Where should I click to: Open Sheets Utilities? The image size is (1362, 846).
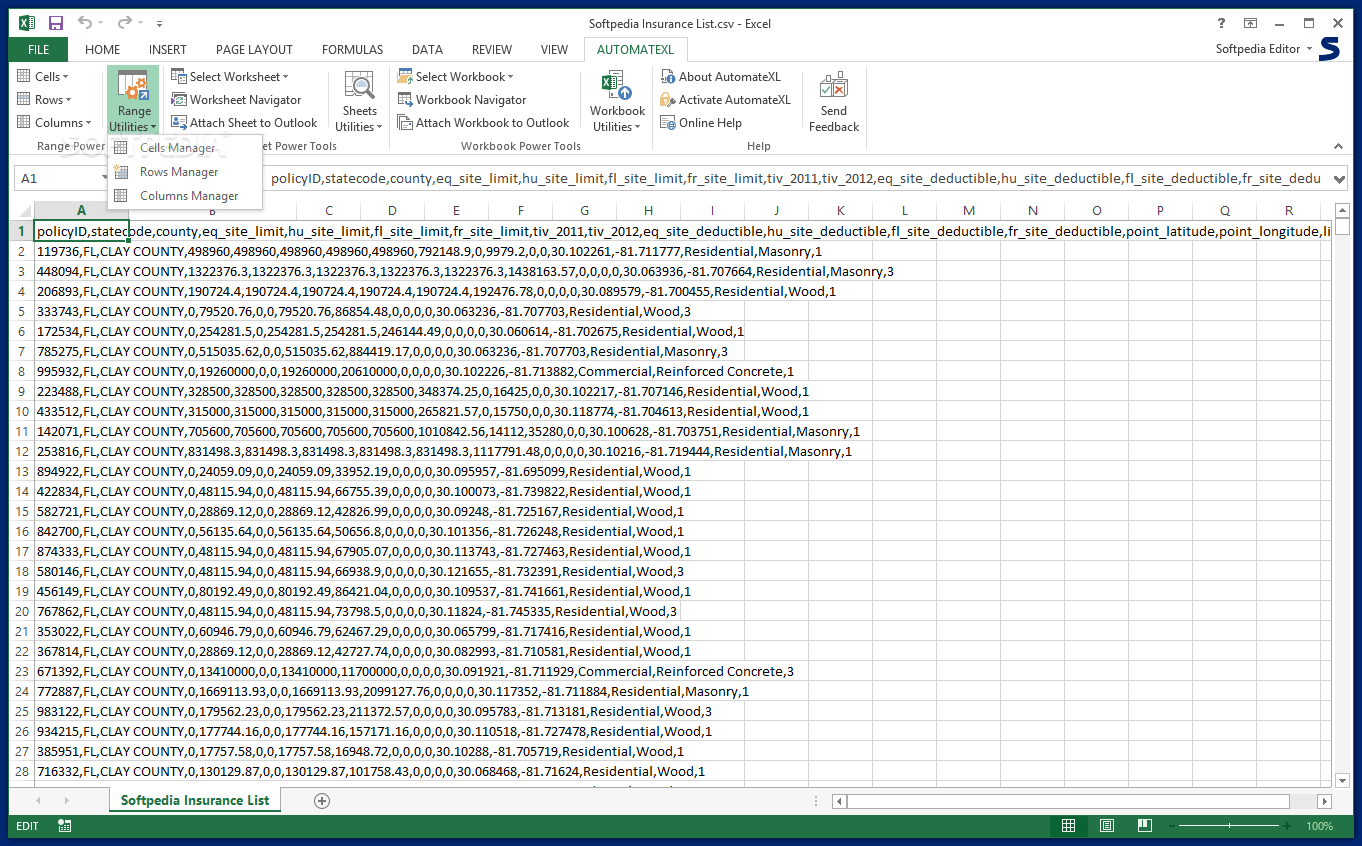[359, 101]
